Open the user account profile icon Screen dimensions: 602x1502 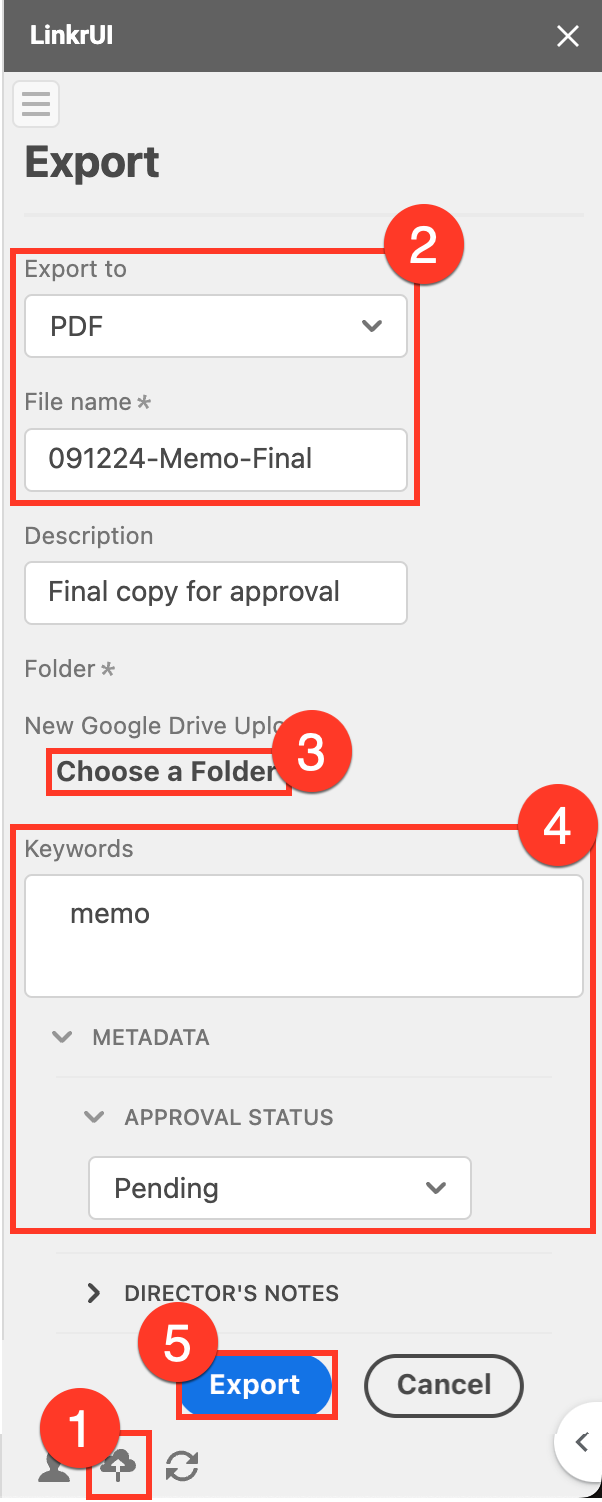click(x=53, y=1466)
